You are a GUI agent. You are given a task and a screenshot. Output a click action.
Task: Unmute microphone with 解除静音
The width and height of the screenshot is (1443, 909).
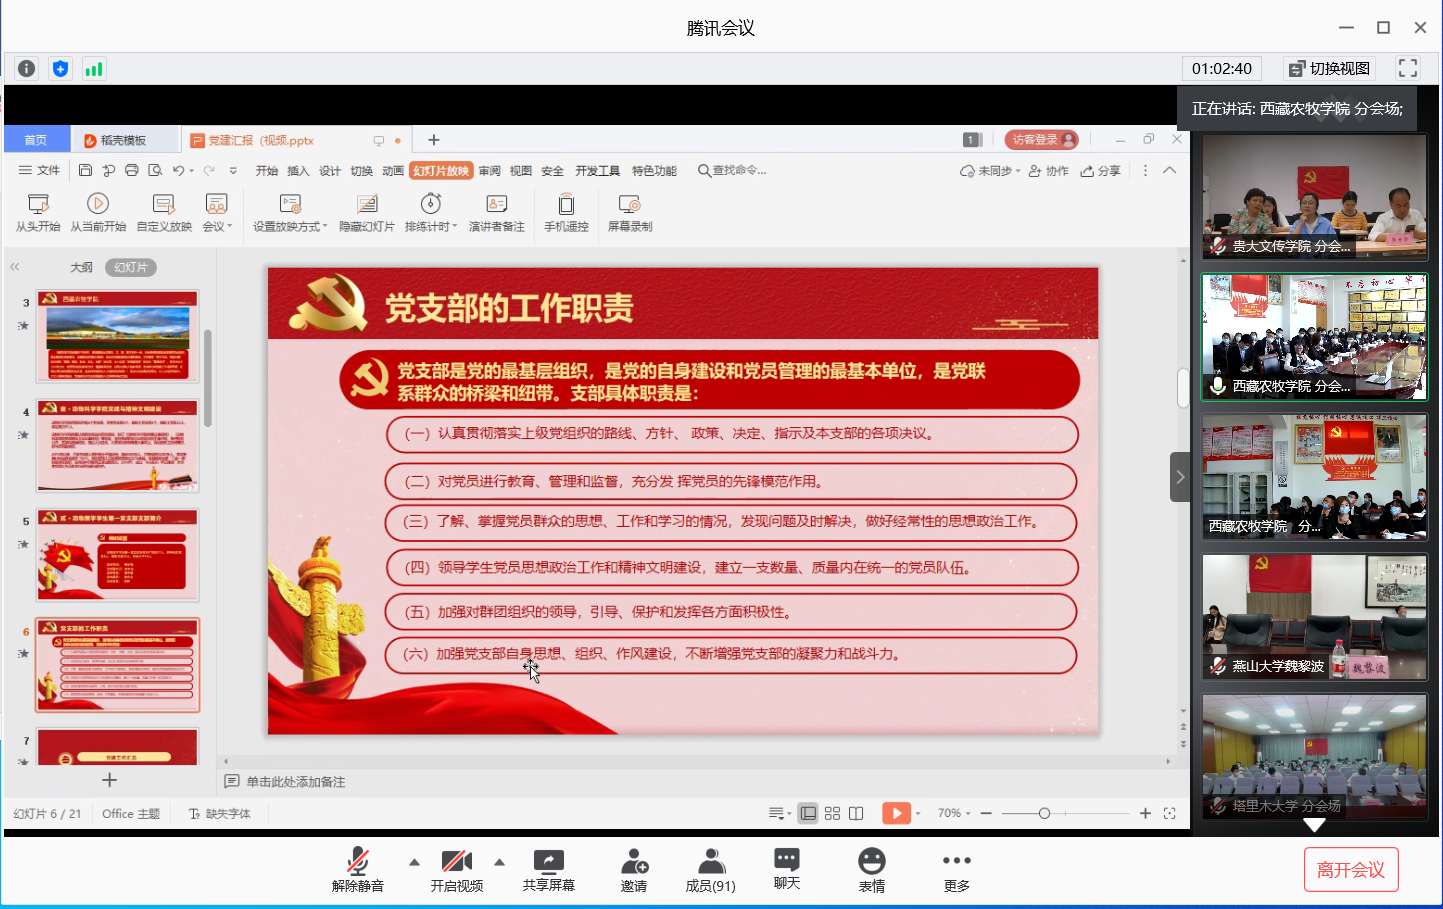[357, 868]
